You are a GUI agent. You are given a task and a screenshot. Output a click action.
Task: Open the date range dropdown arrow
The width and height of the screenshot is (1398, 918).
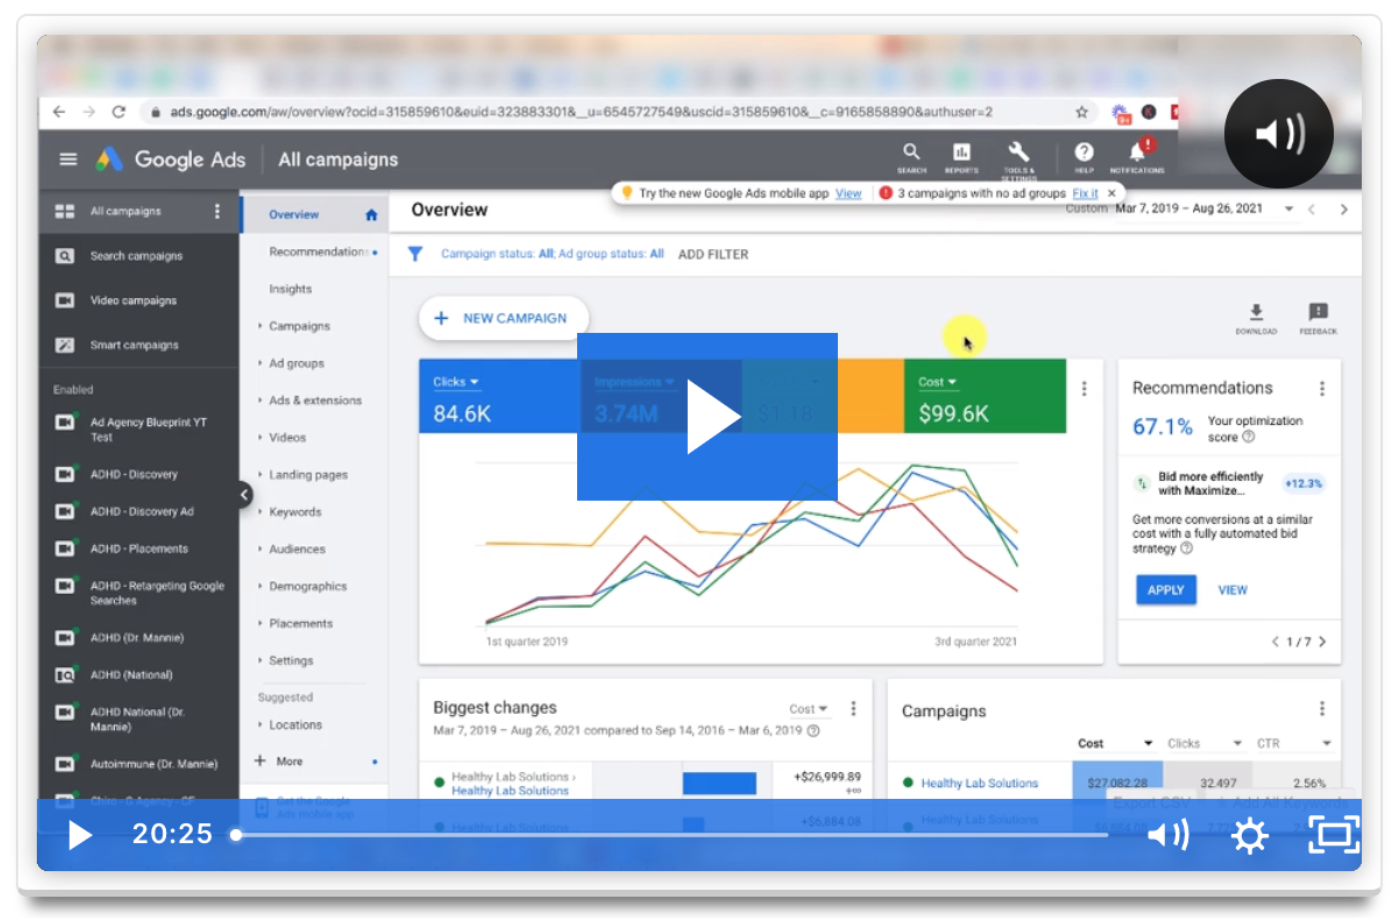coord(1289,209)
